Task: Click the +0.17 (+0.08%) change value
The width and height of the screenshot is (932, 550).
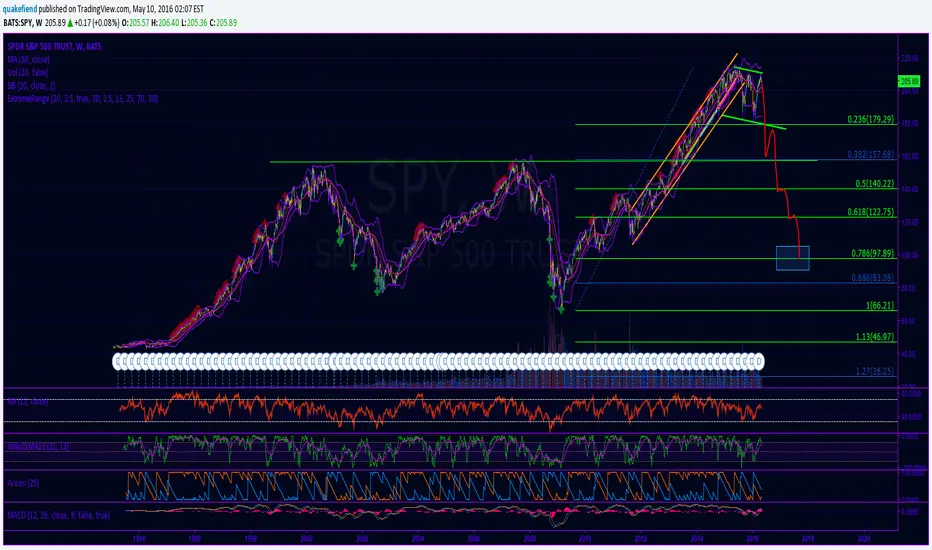Action: pos(96,23)
